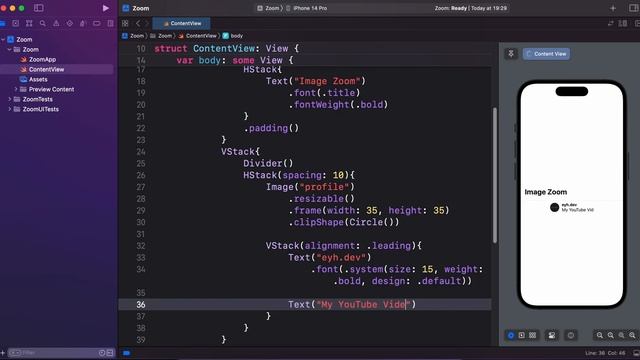Screen dimensions: 640x360
Task: Toggle the adjust editor options icon
Action: pyautogui.click(x=623, y=23)
